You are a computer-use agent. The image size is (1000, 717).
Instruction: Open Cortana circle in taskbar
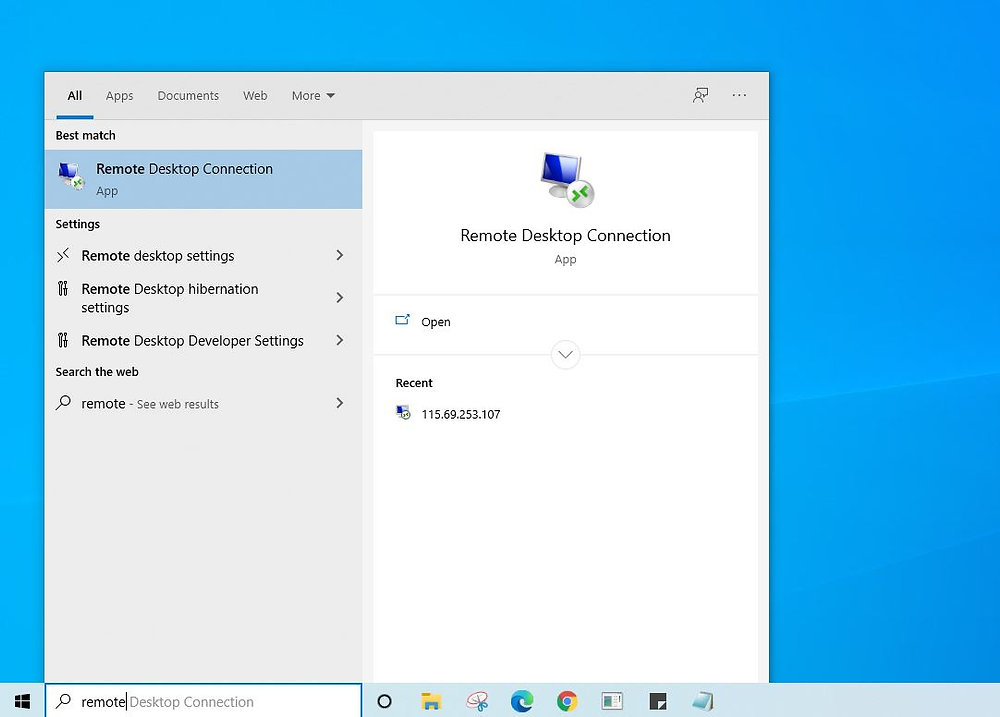pos(385,702)
